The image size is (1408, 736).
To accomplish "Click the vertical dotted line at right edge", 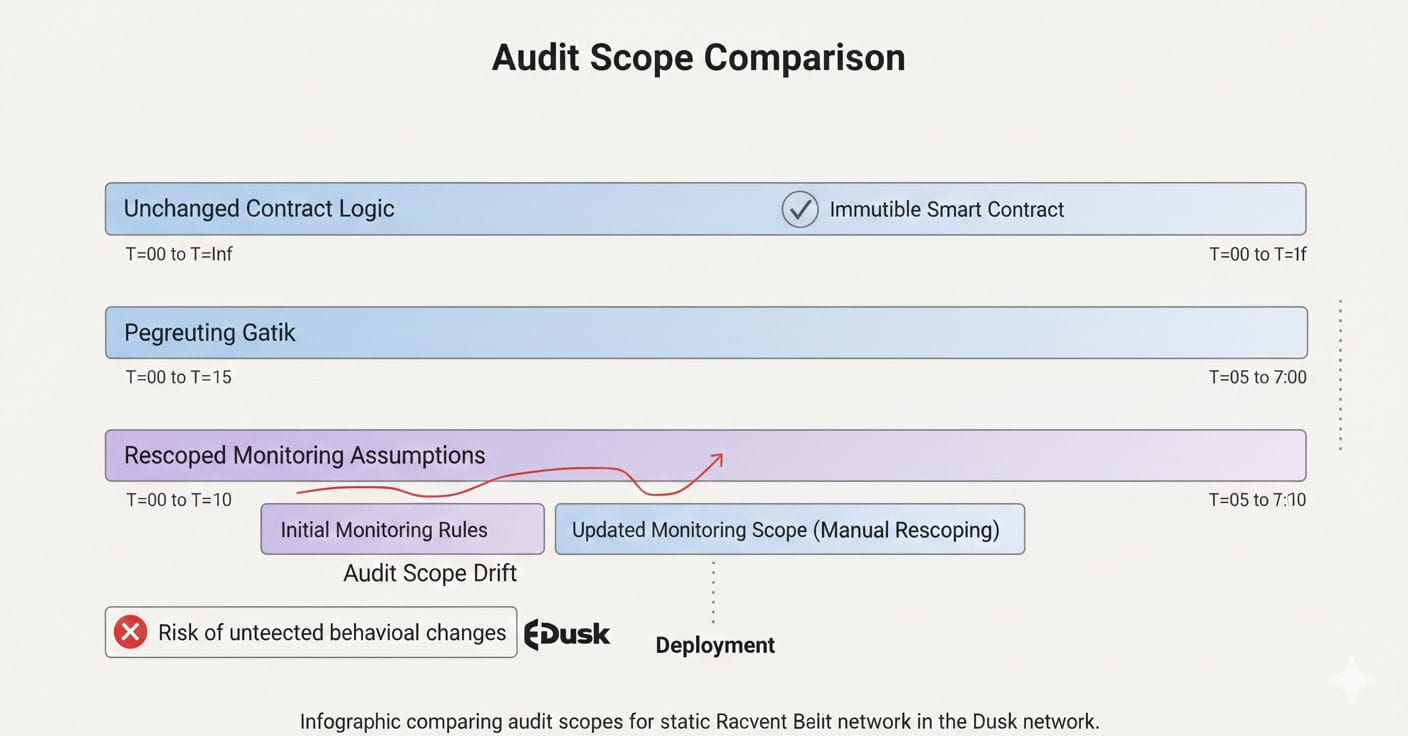I will point(1340,375).
